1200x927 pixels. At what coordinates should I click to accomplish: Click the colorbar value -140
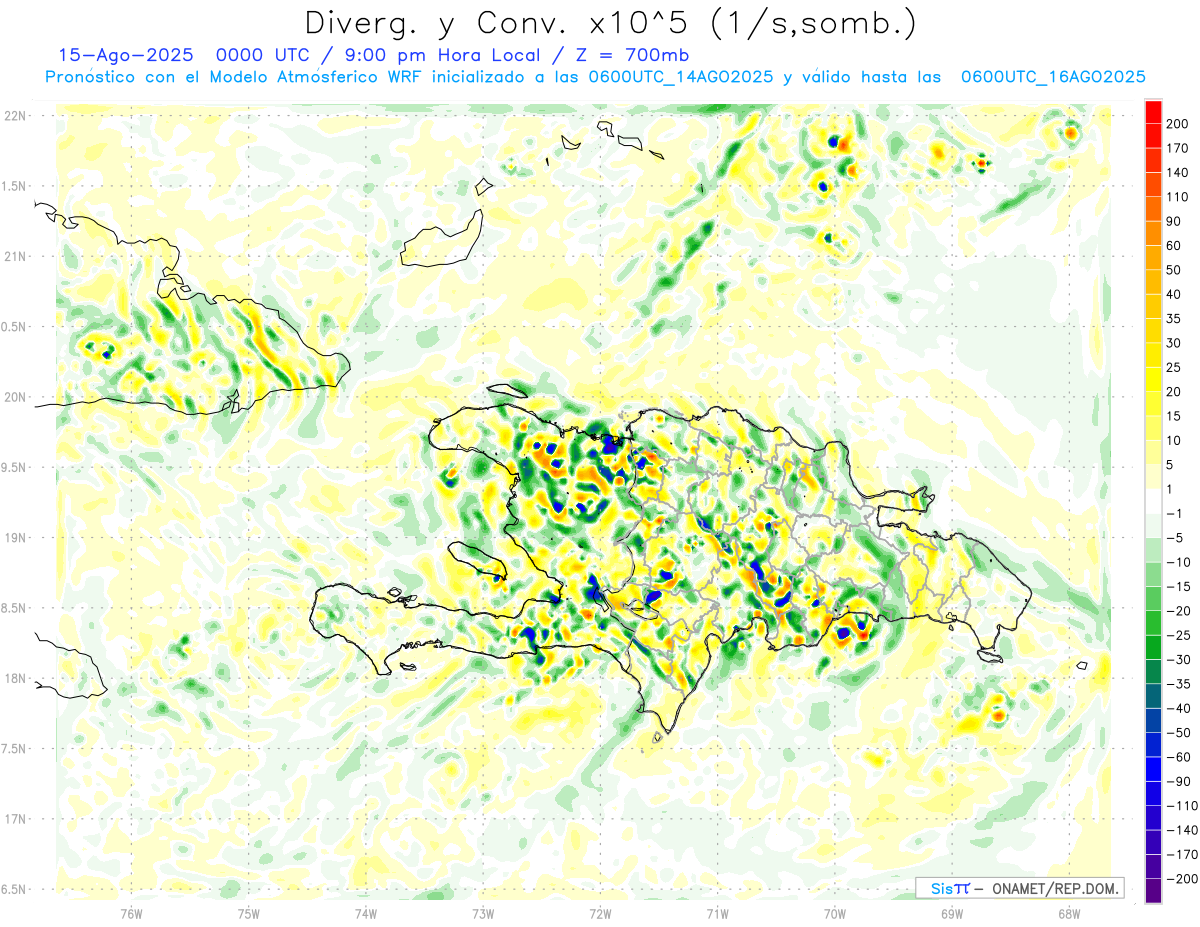click(1181, 831)
